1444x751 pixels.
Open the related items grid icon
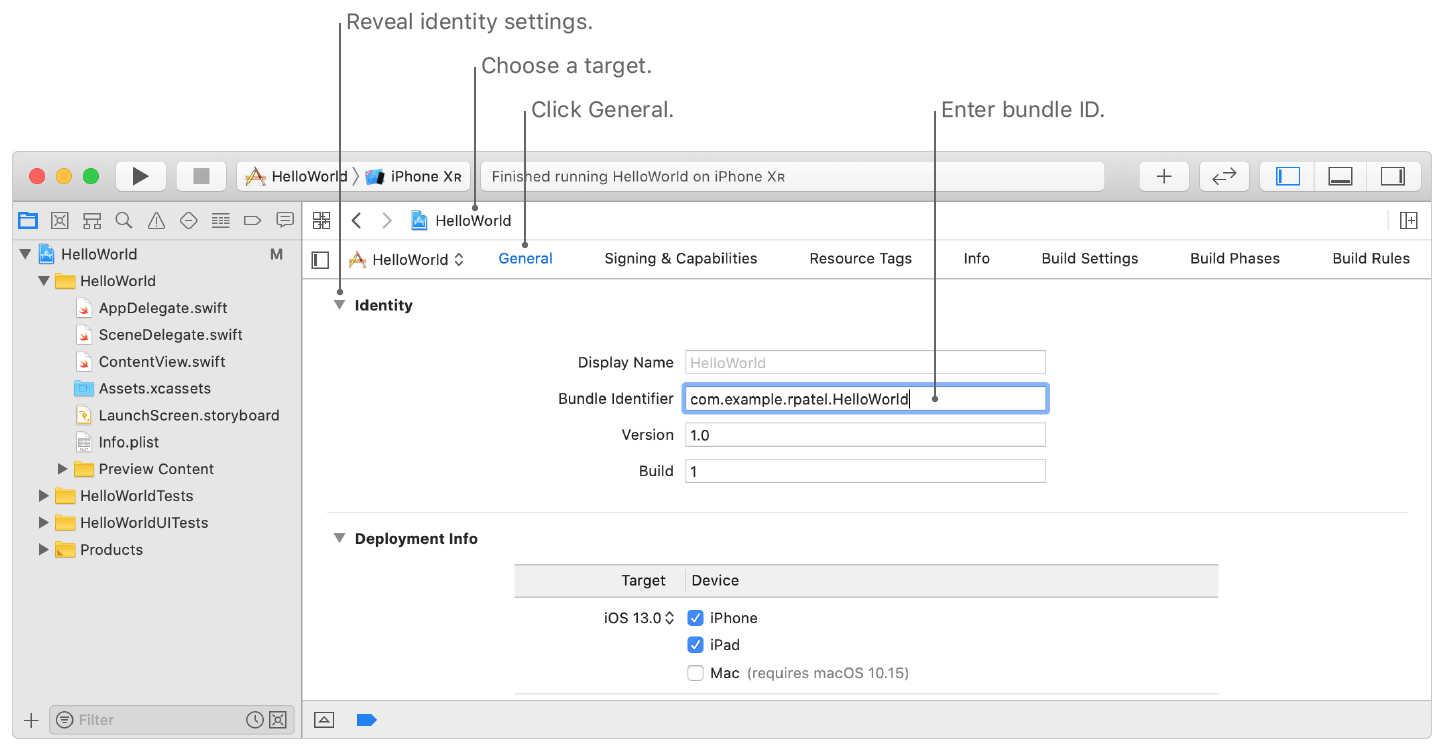click(321, 220)
